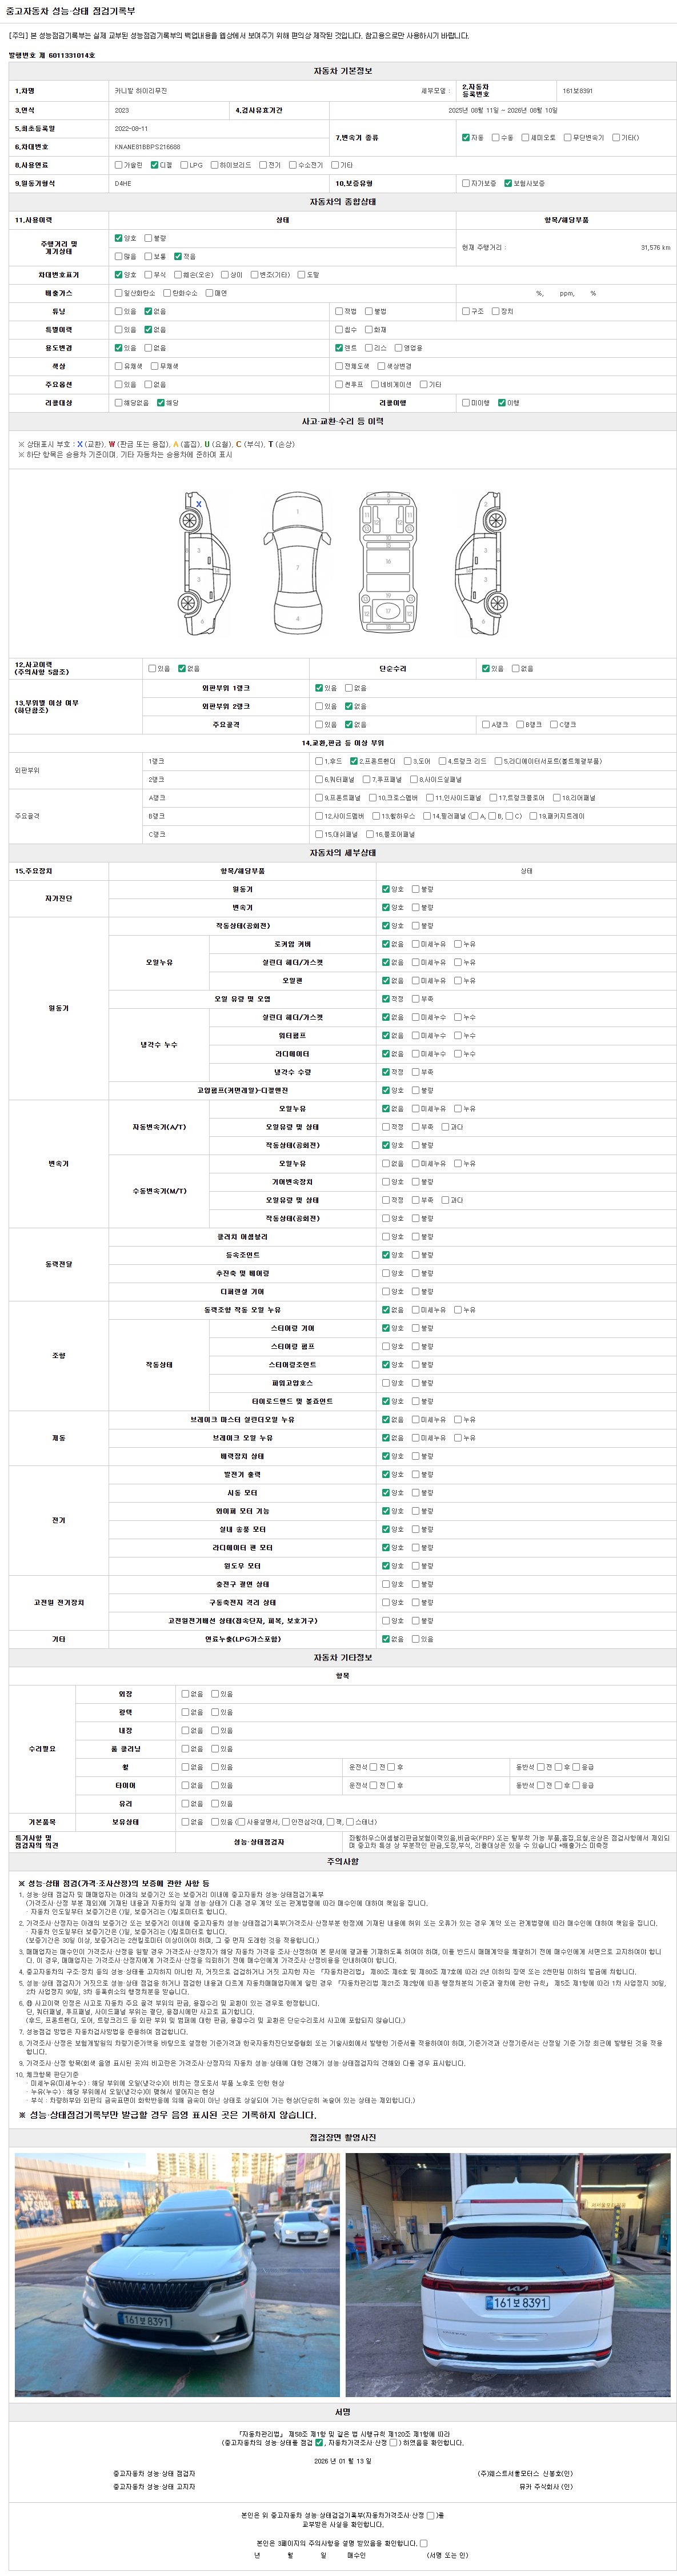Click the blue X mark on the fender

198,503
